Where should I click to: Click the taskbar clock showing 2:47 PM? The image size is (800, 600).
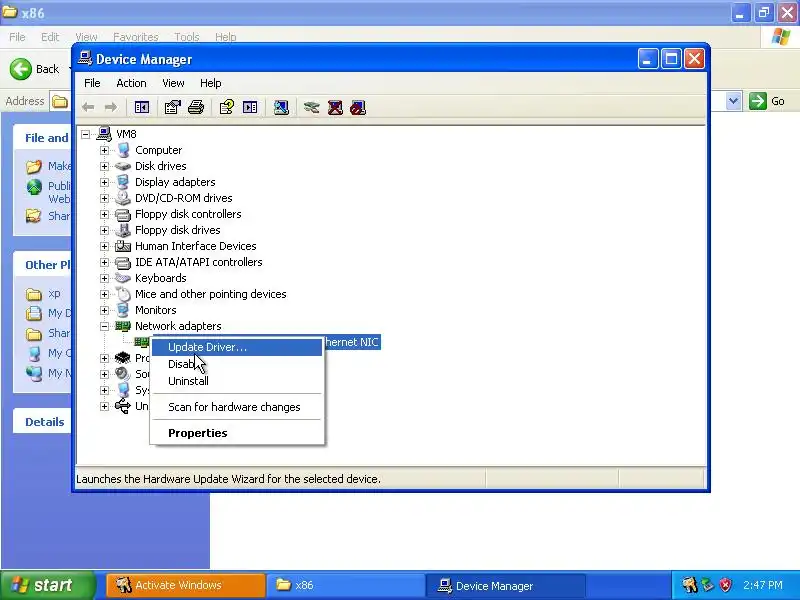tap(762, 585)
